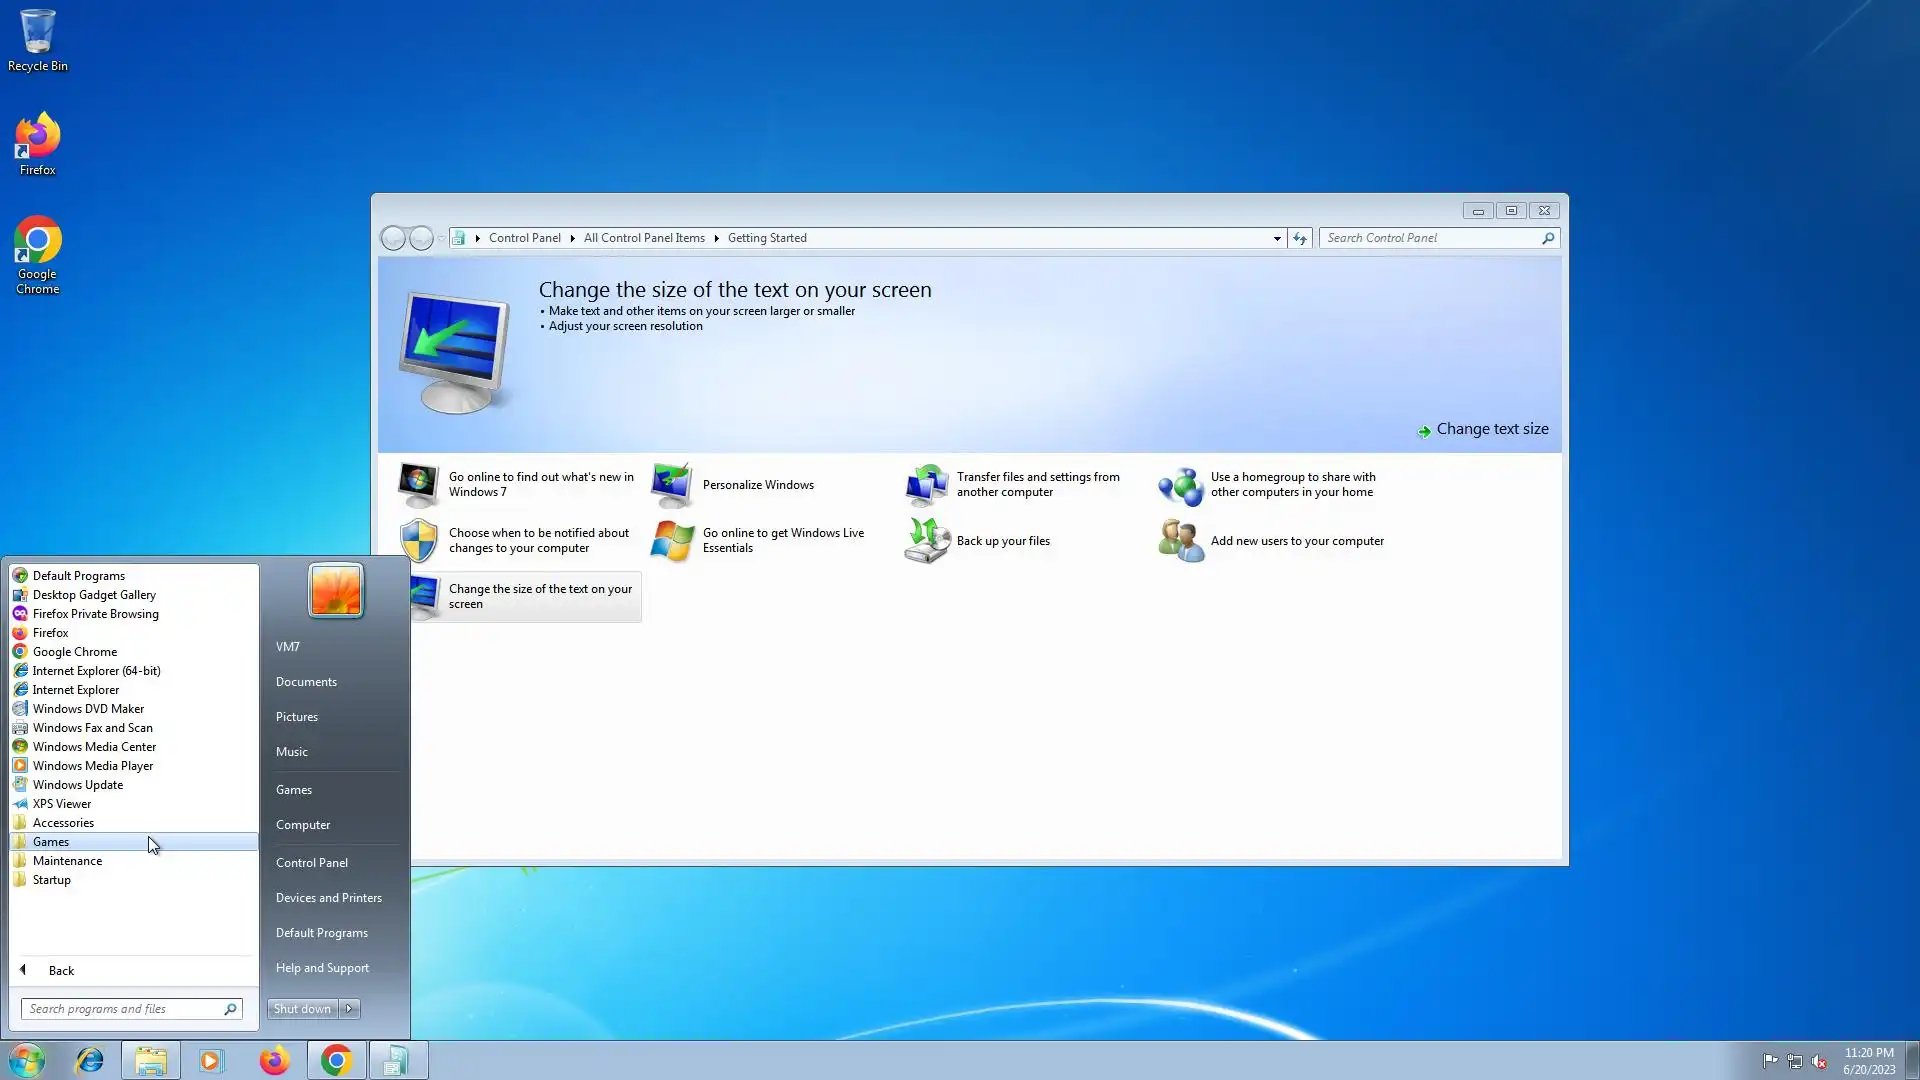1920x1080 pixels.
Task: Click the Personalize Windows icon
Action: point(672,485)
